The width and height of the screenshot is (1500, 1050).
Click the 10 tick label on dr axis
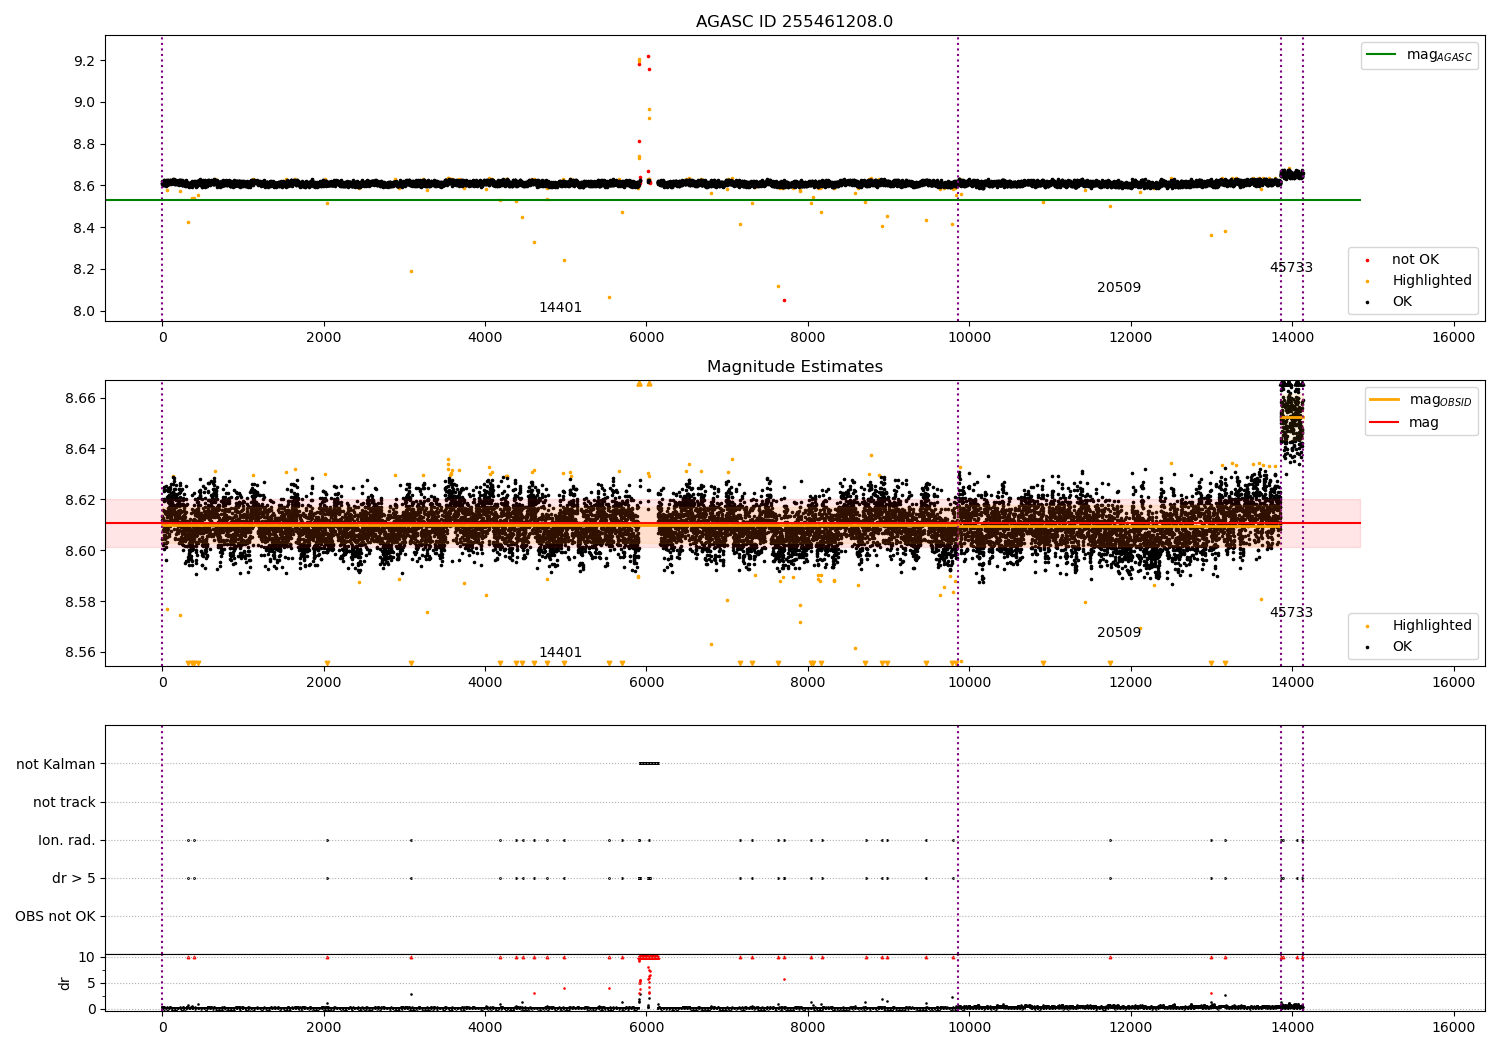[x=87, y=957]
